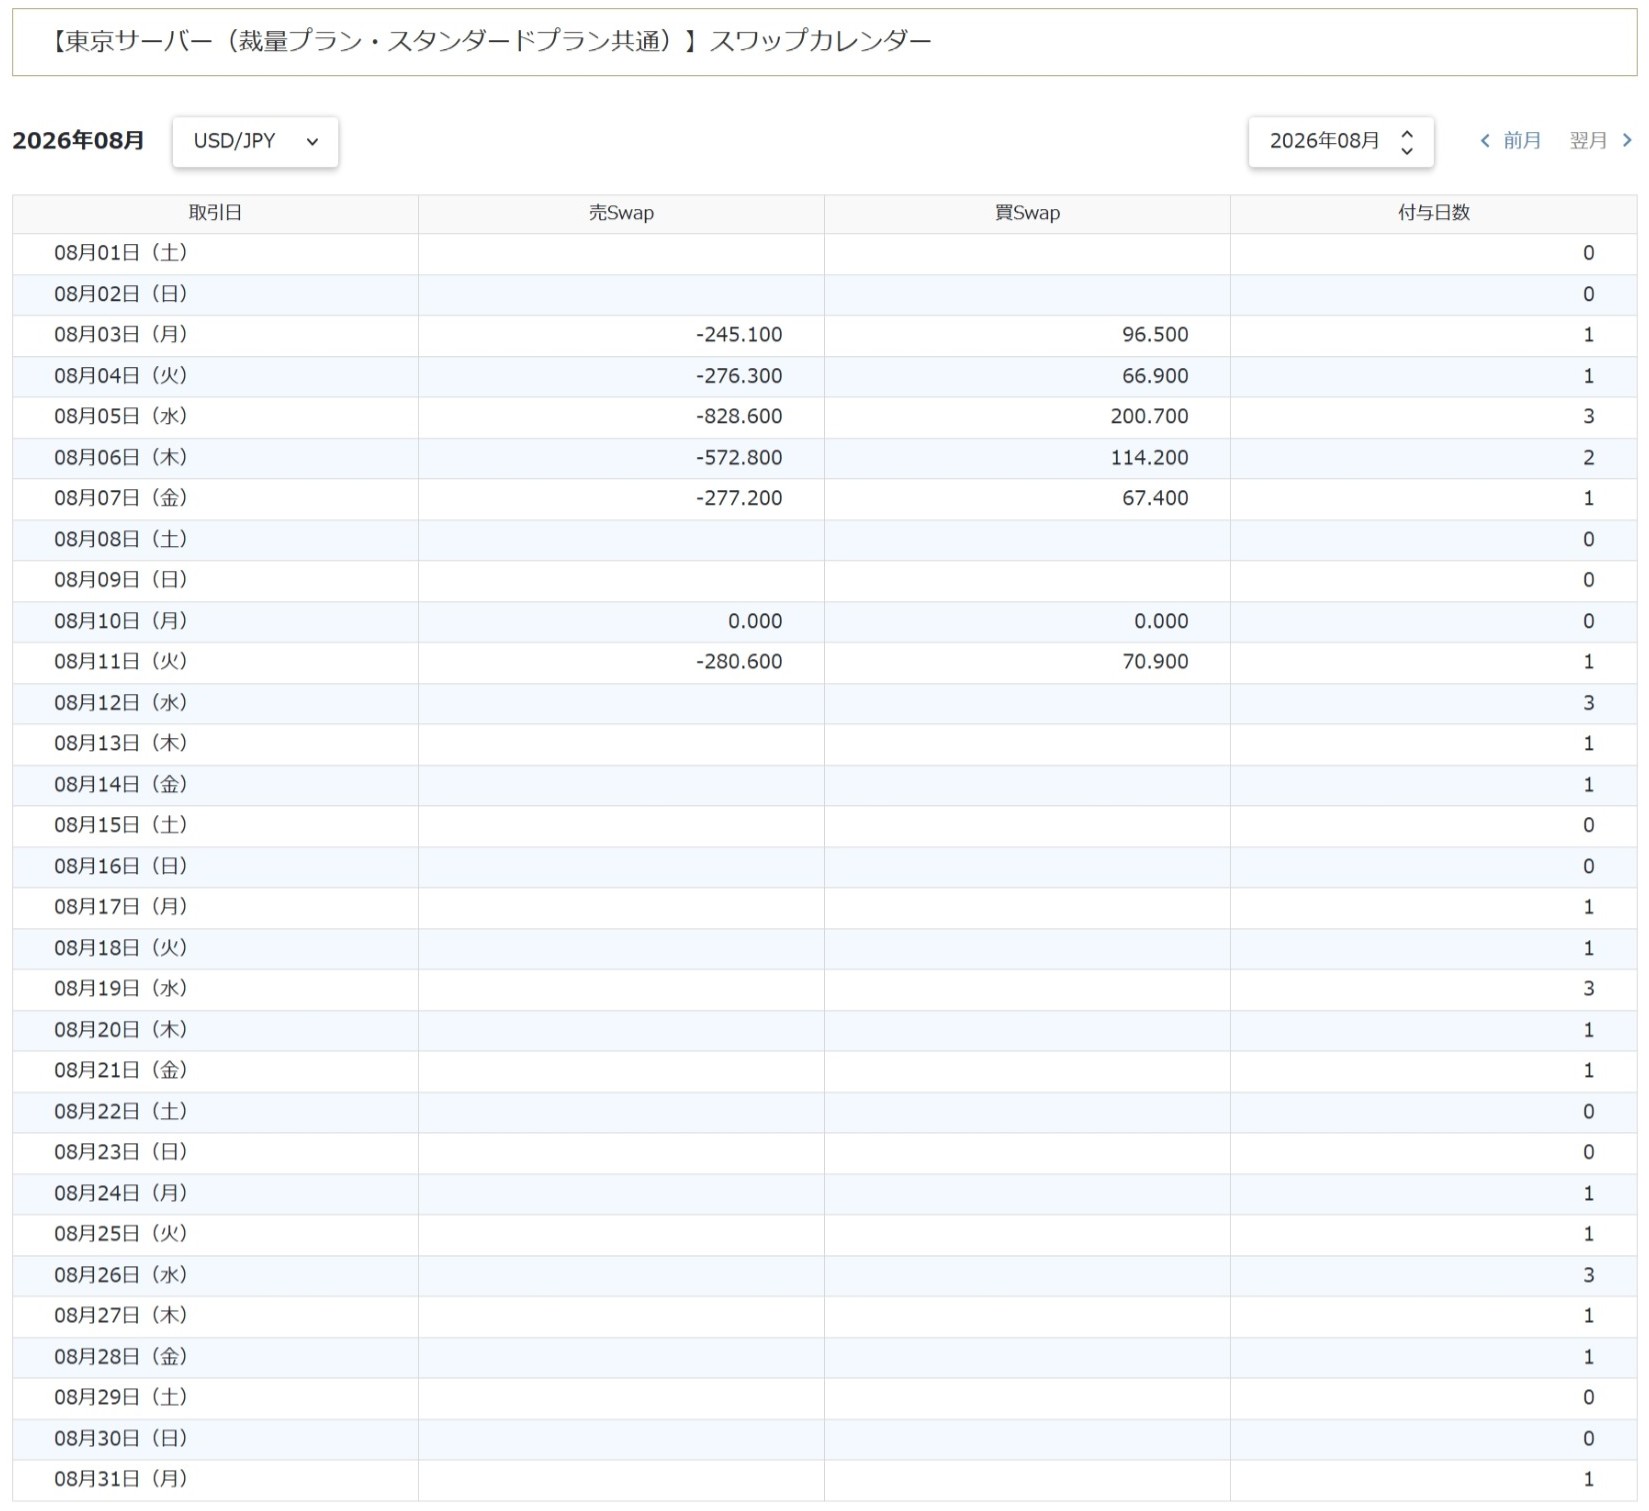Click the 取引日 column header
1649x1511 pixels.
click(215, 213)
